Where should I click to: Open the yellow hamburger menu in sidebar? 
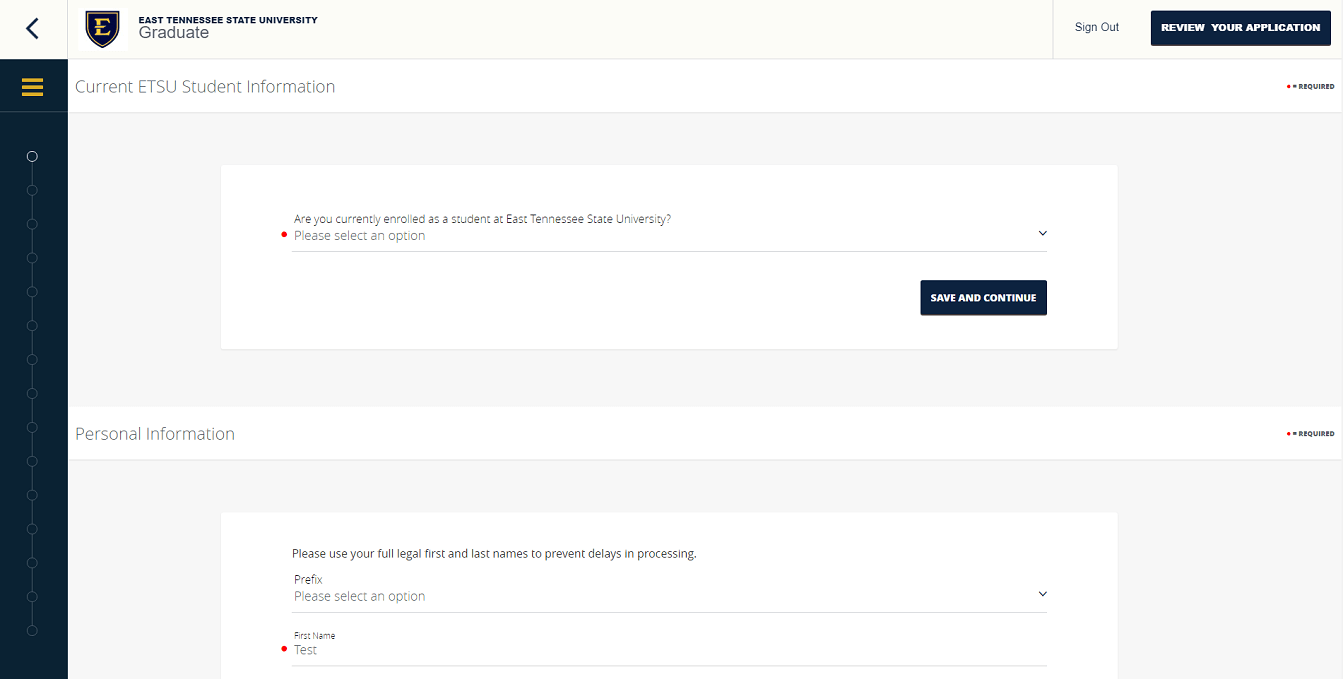coord(33,85)
